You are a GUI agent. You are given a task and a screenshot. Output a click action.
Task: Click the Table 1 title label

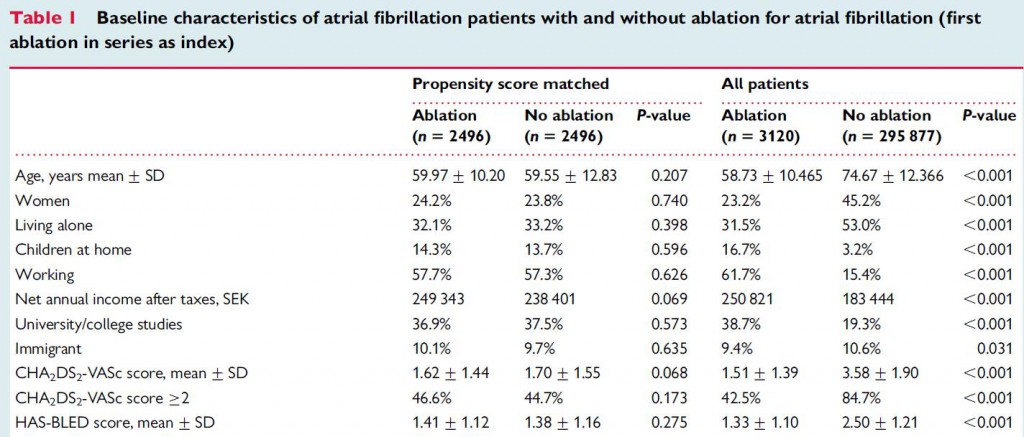[44, 20]
